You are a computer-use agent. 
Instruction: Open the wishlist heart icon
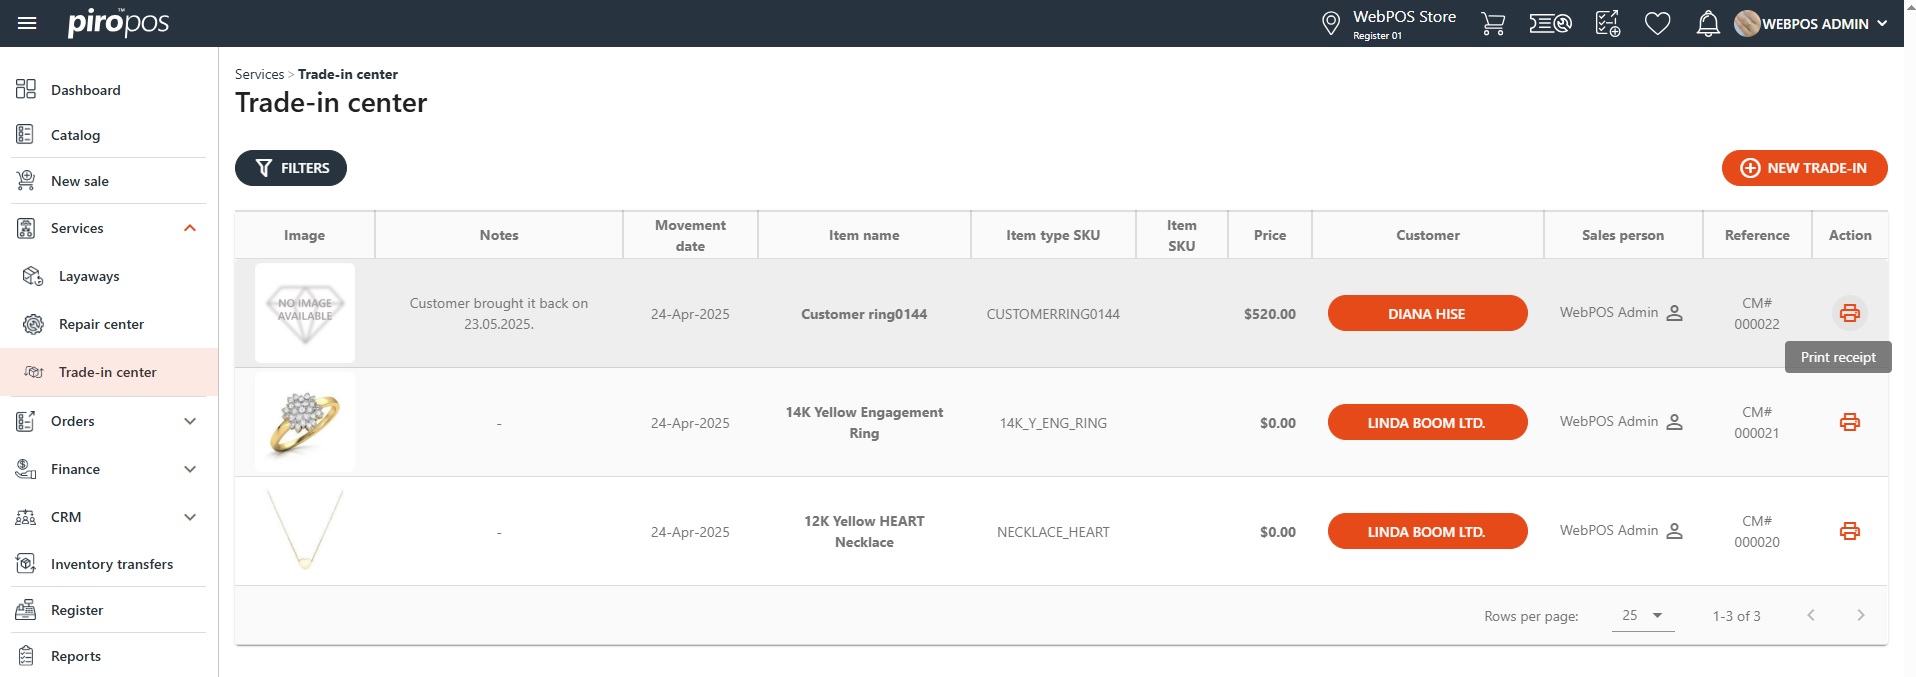1657,23
